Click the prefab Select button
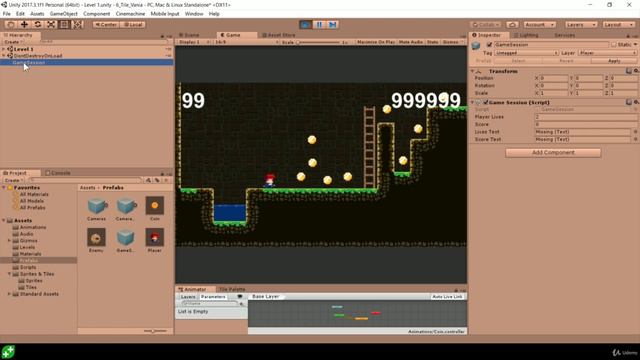This screenshot has width=640, height=360. (x=518, y=61)
